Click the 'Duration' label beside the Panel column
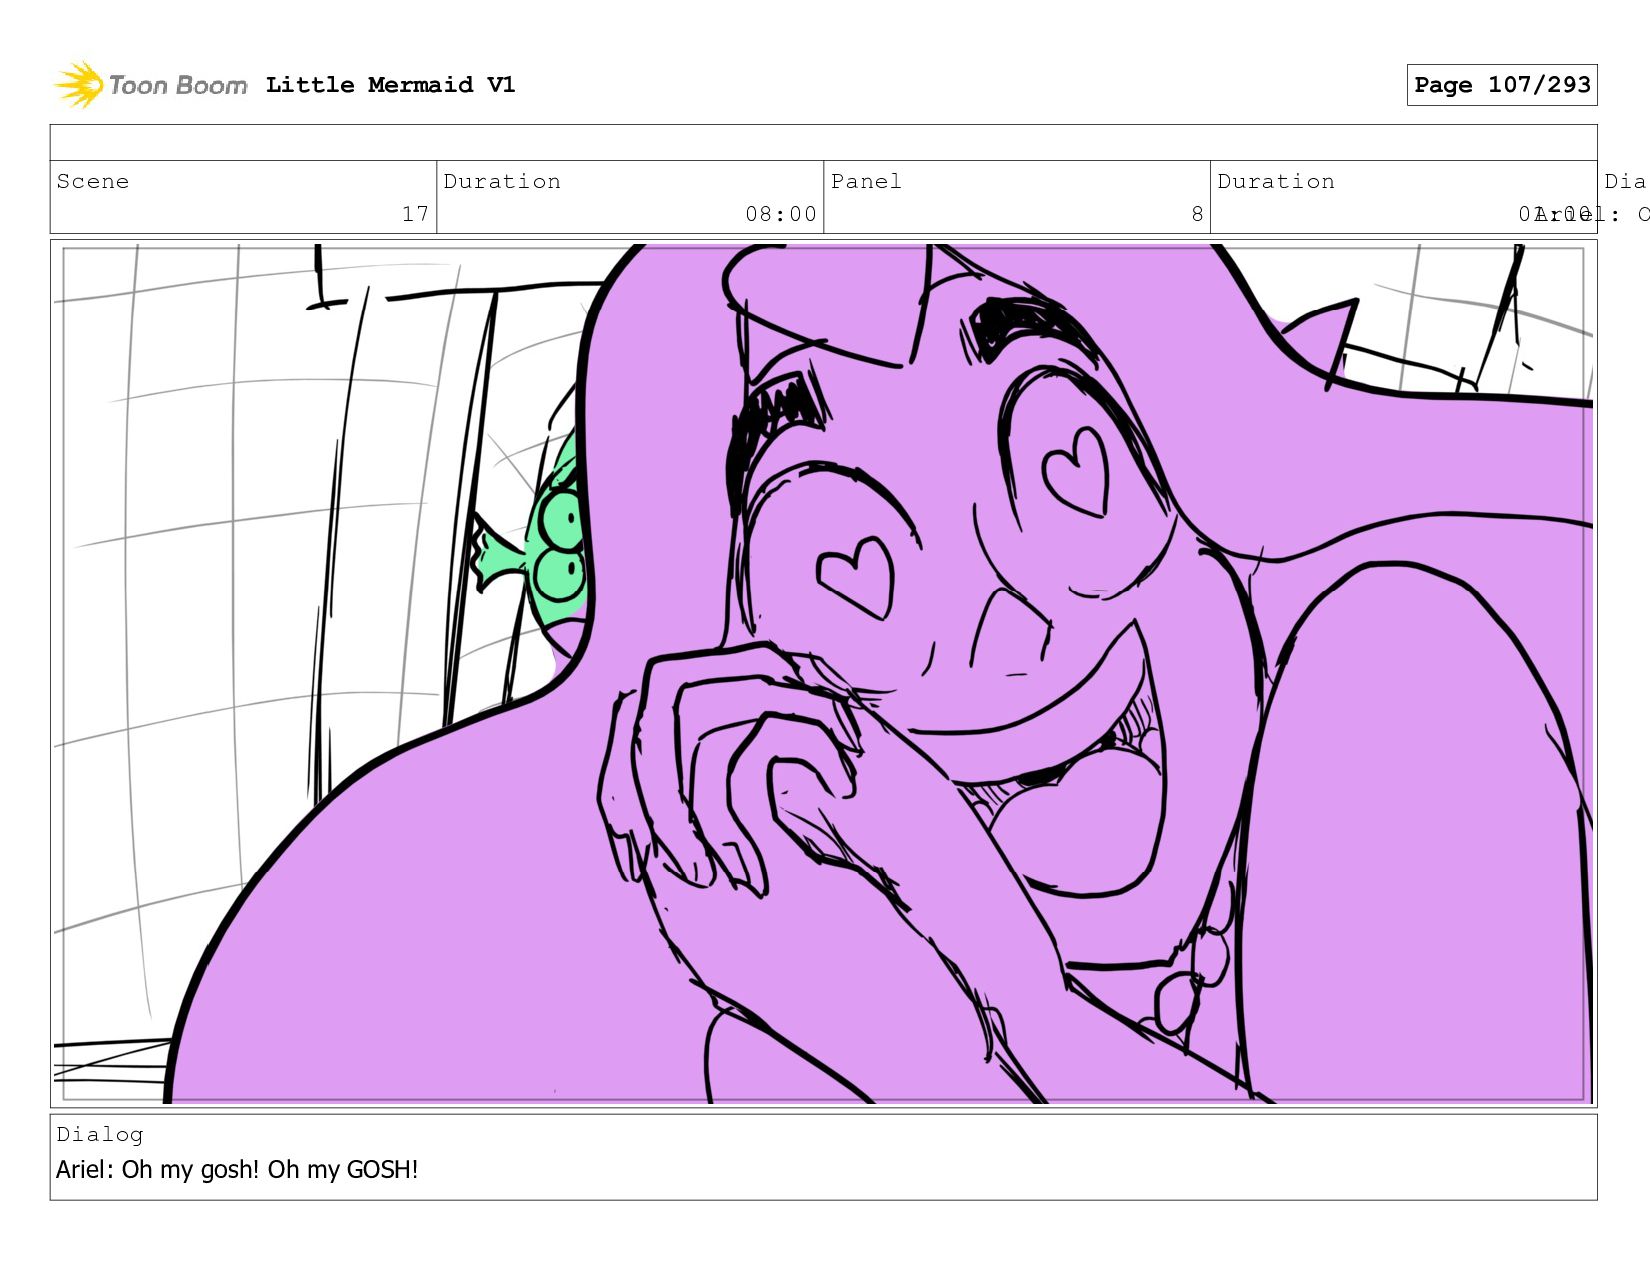Image resolution: width=1650 pixels, height=1275 pixels. tap(1276, 181)
